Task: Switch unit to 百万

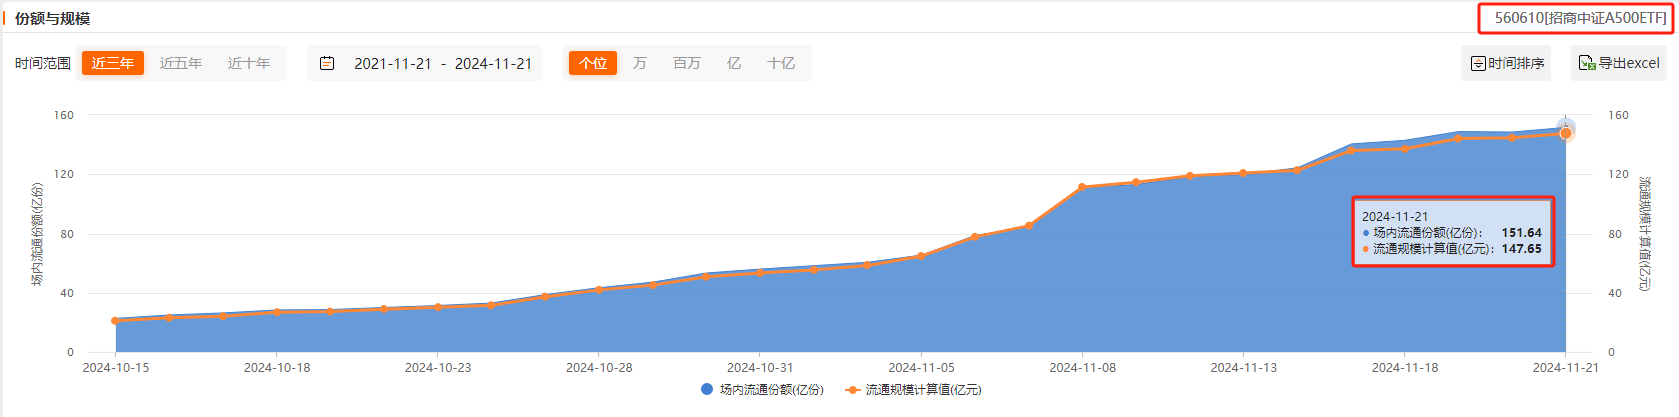Action: [687, 63]
